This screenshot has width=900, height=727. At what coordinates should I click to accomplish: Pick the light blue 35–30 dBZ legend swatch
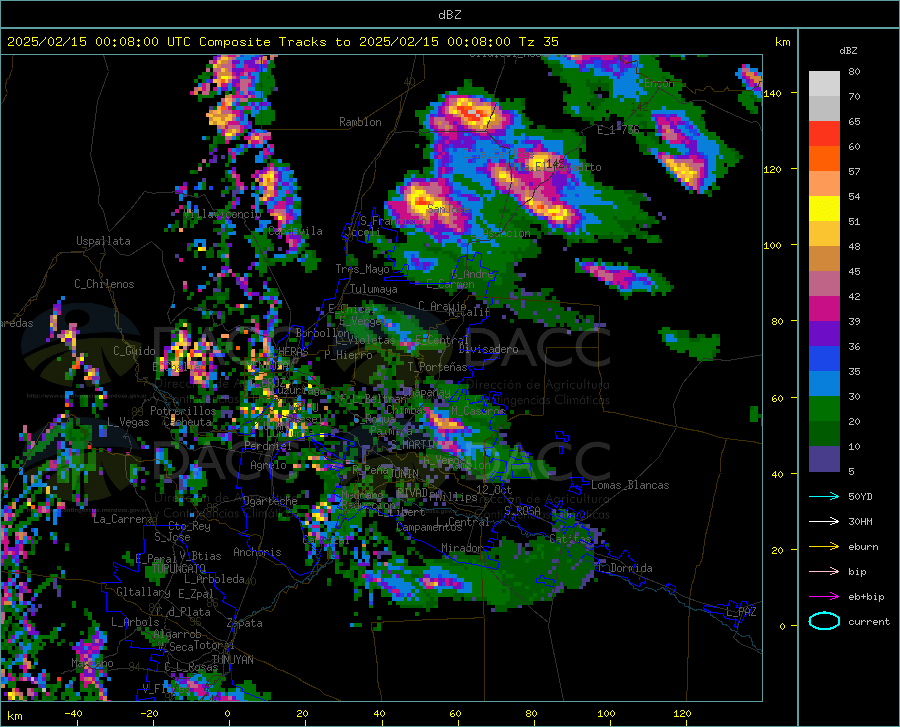(824, 384)
